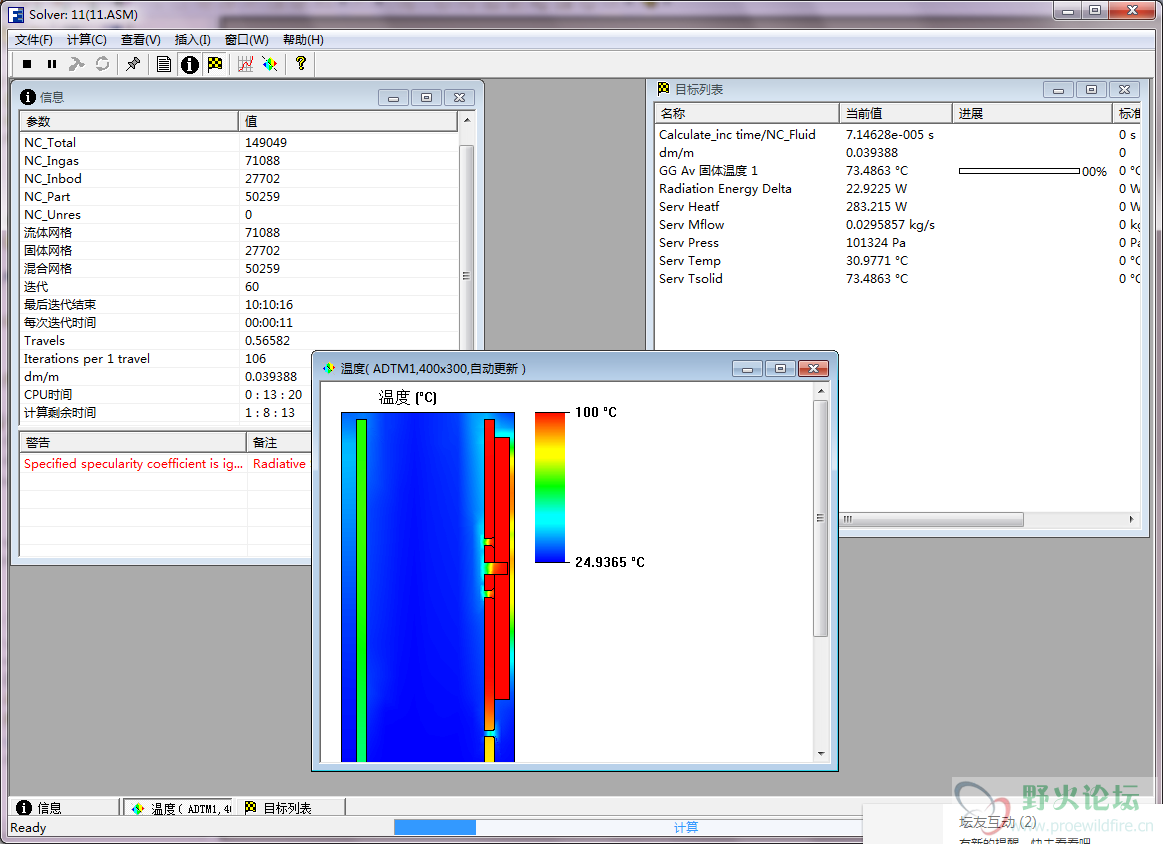This screenshot has height=844, width=1163.
Task: Click the 警告 column header
Action: (133, 443)
